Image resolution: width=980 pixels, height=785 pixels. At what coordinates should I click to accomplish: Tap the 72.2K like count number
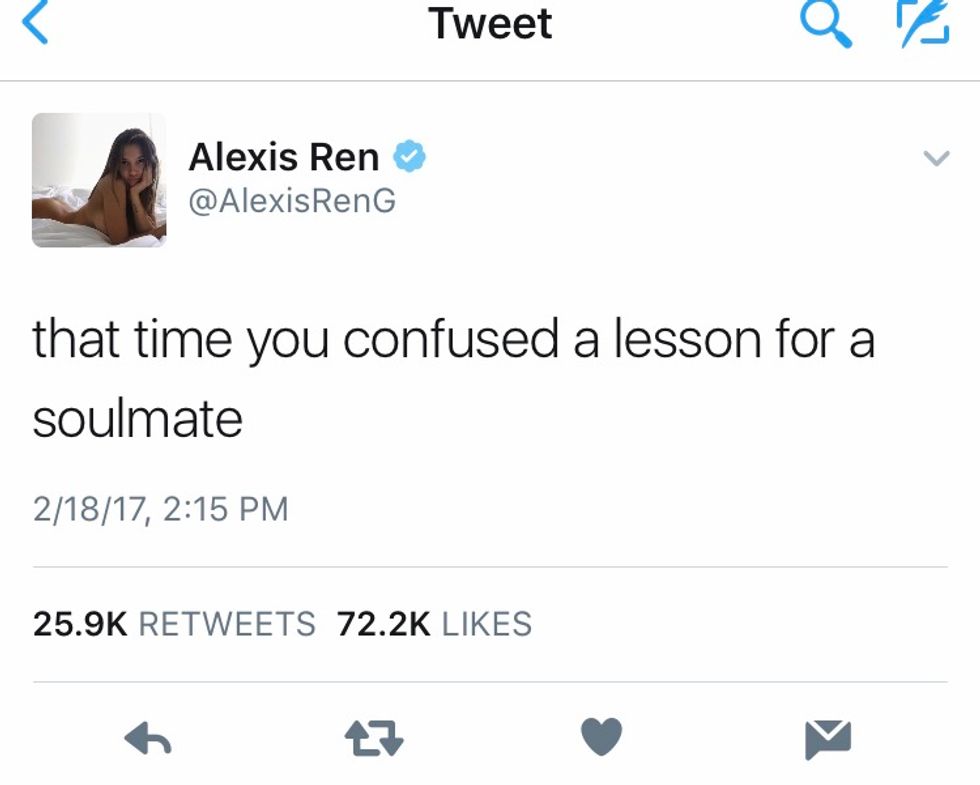click(383, 624)
